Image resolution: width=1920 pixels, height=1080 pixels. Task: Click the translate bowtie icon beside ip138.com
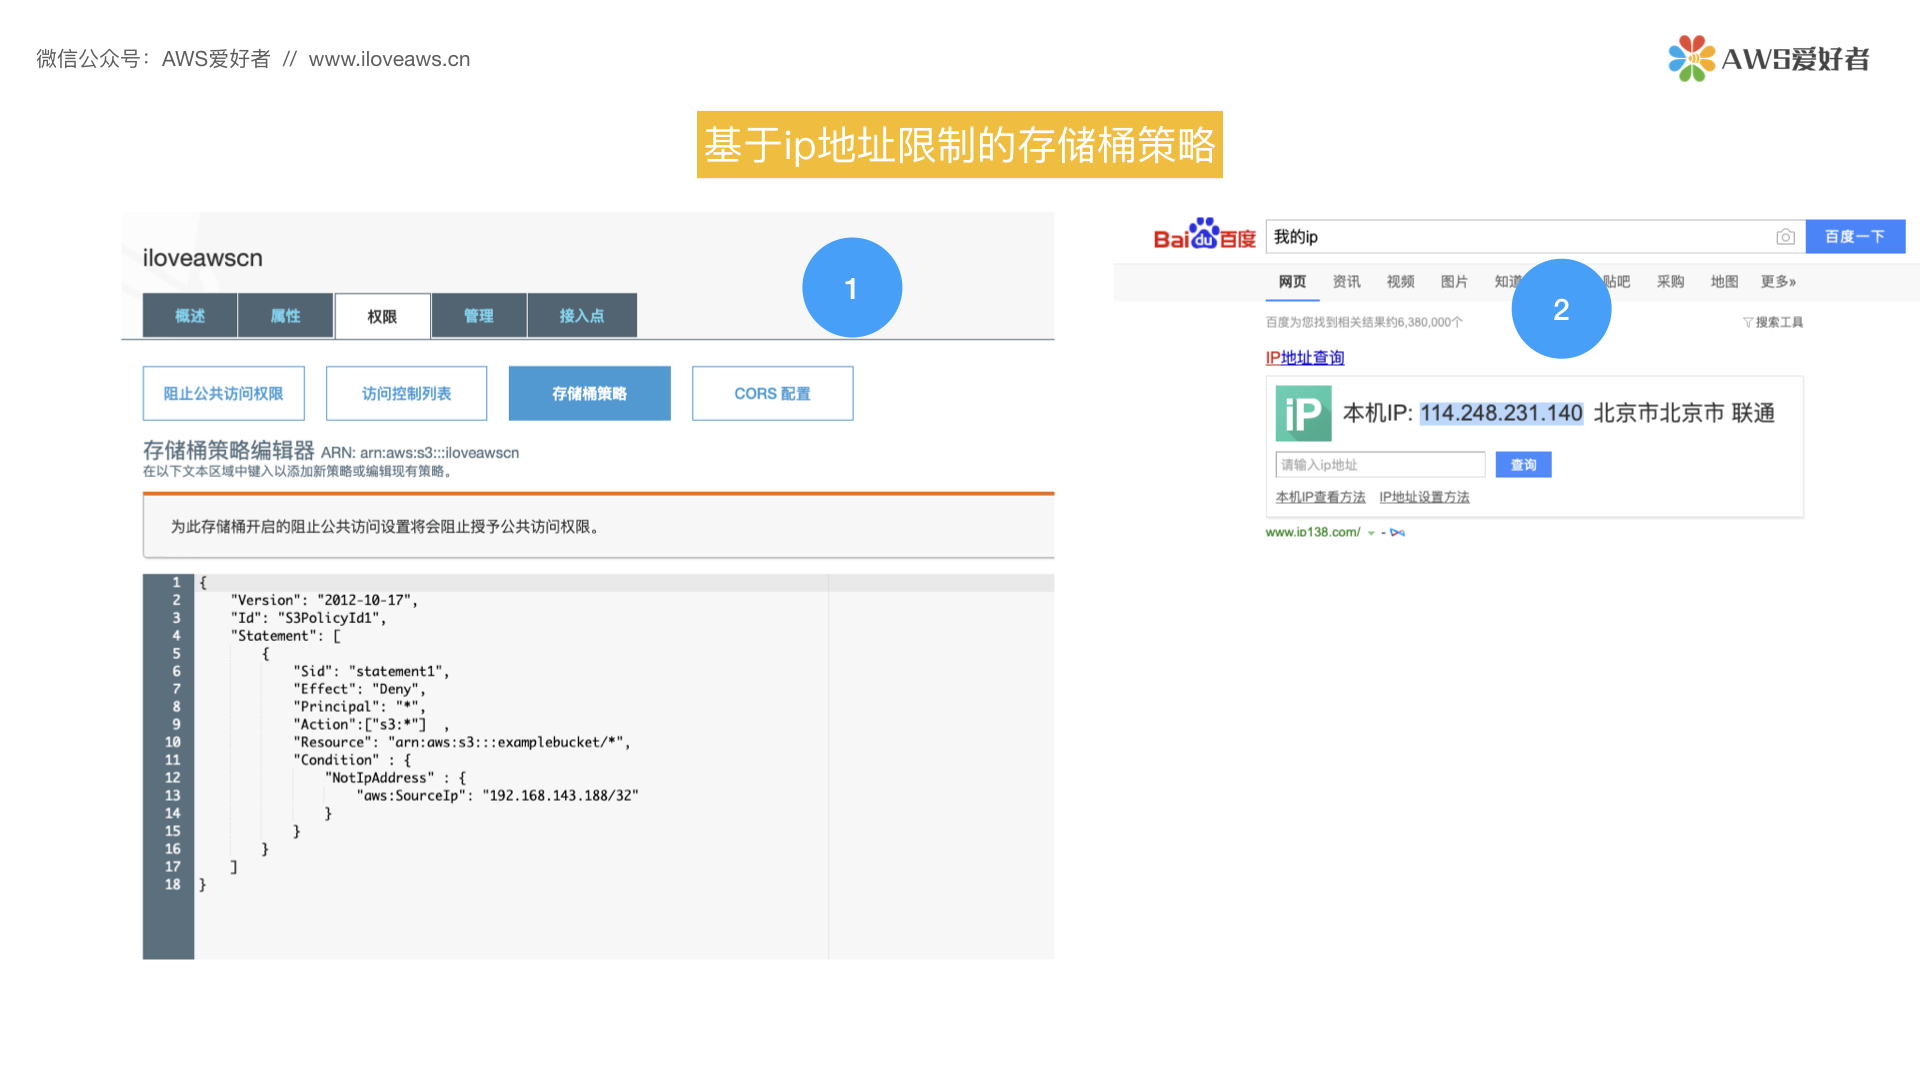tap(1398, 532)
